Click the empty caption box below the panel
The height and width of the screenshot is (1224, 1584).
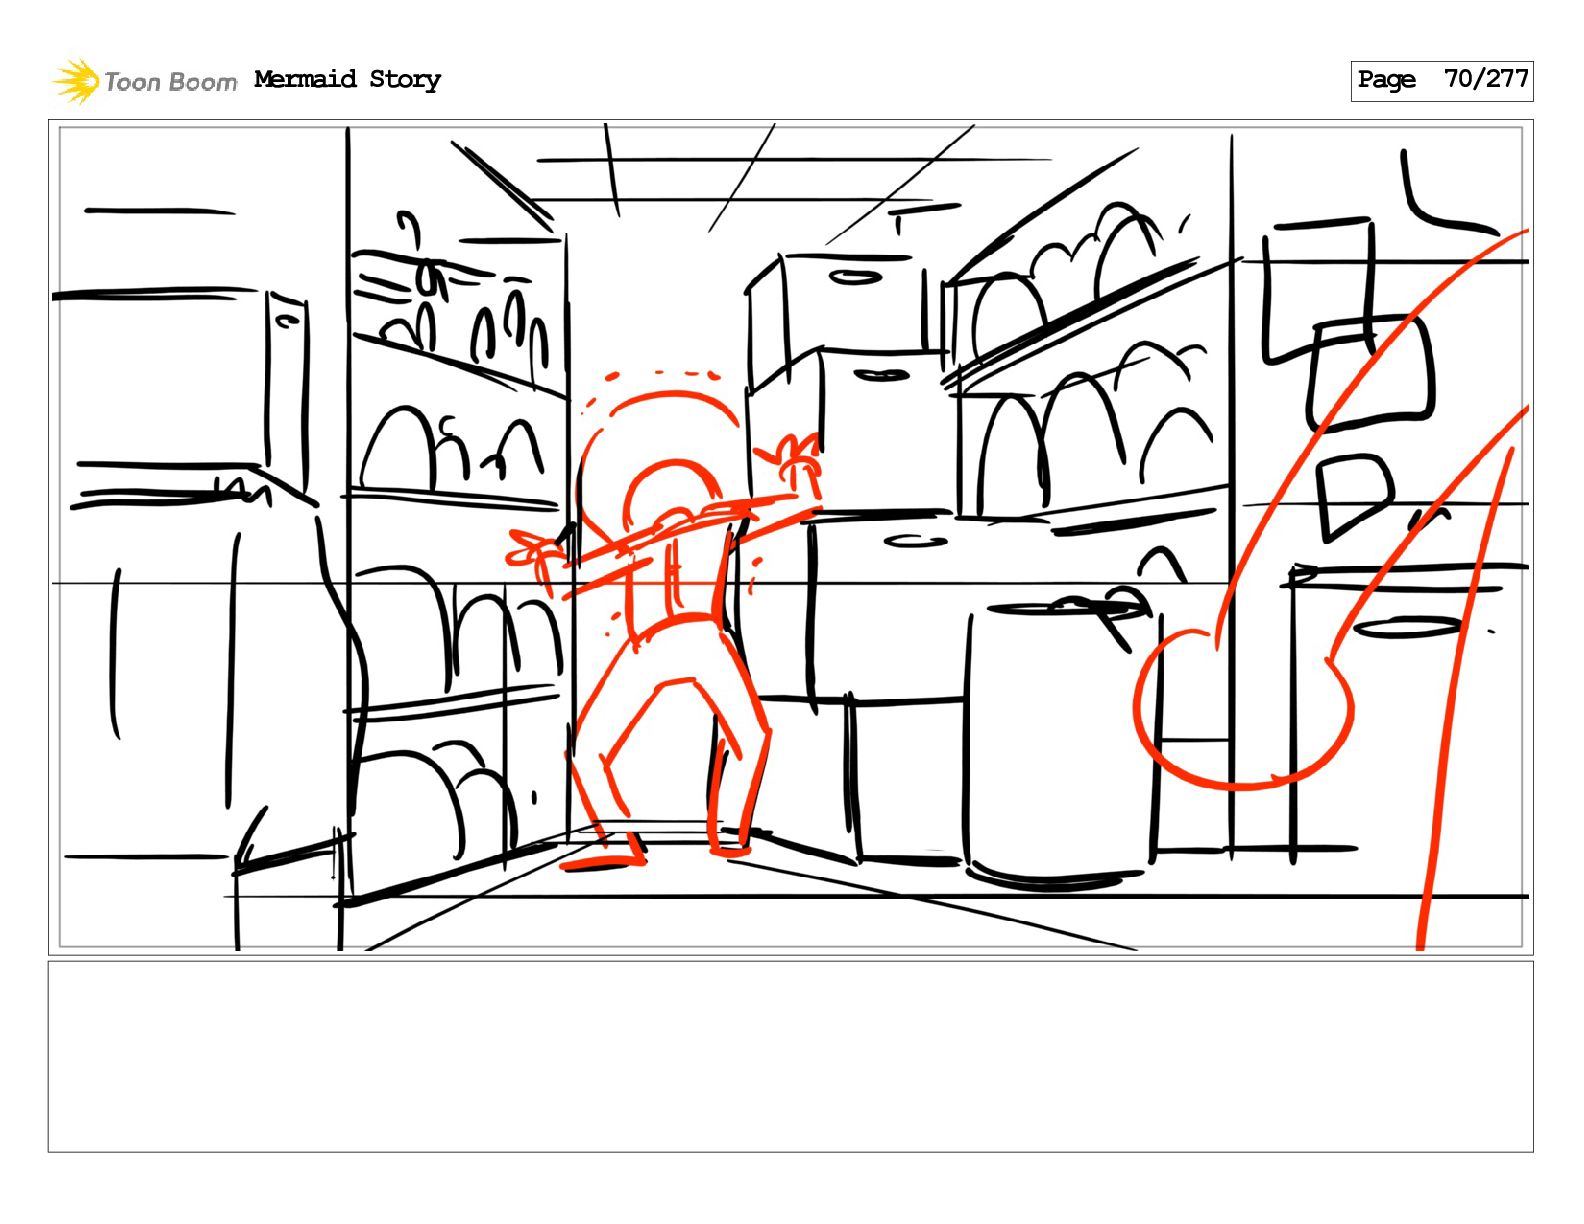(x=790, y=1056)
